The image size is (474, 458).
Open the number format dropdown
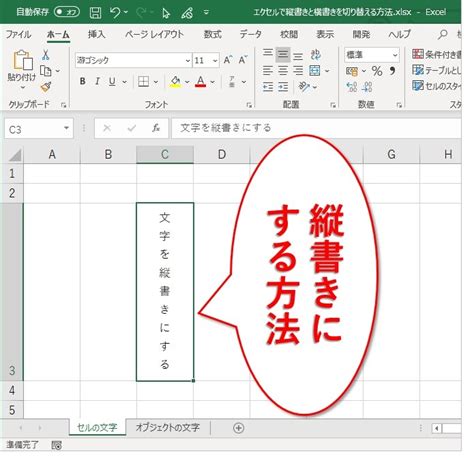point(395,55)
